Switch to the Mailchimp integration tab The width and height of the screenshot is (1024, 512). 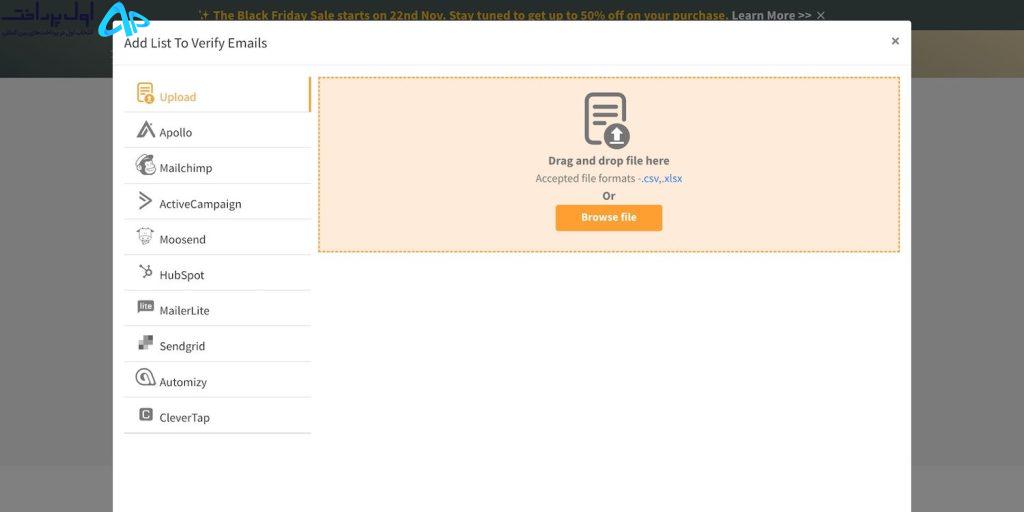(x=217, y=166)
